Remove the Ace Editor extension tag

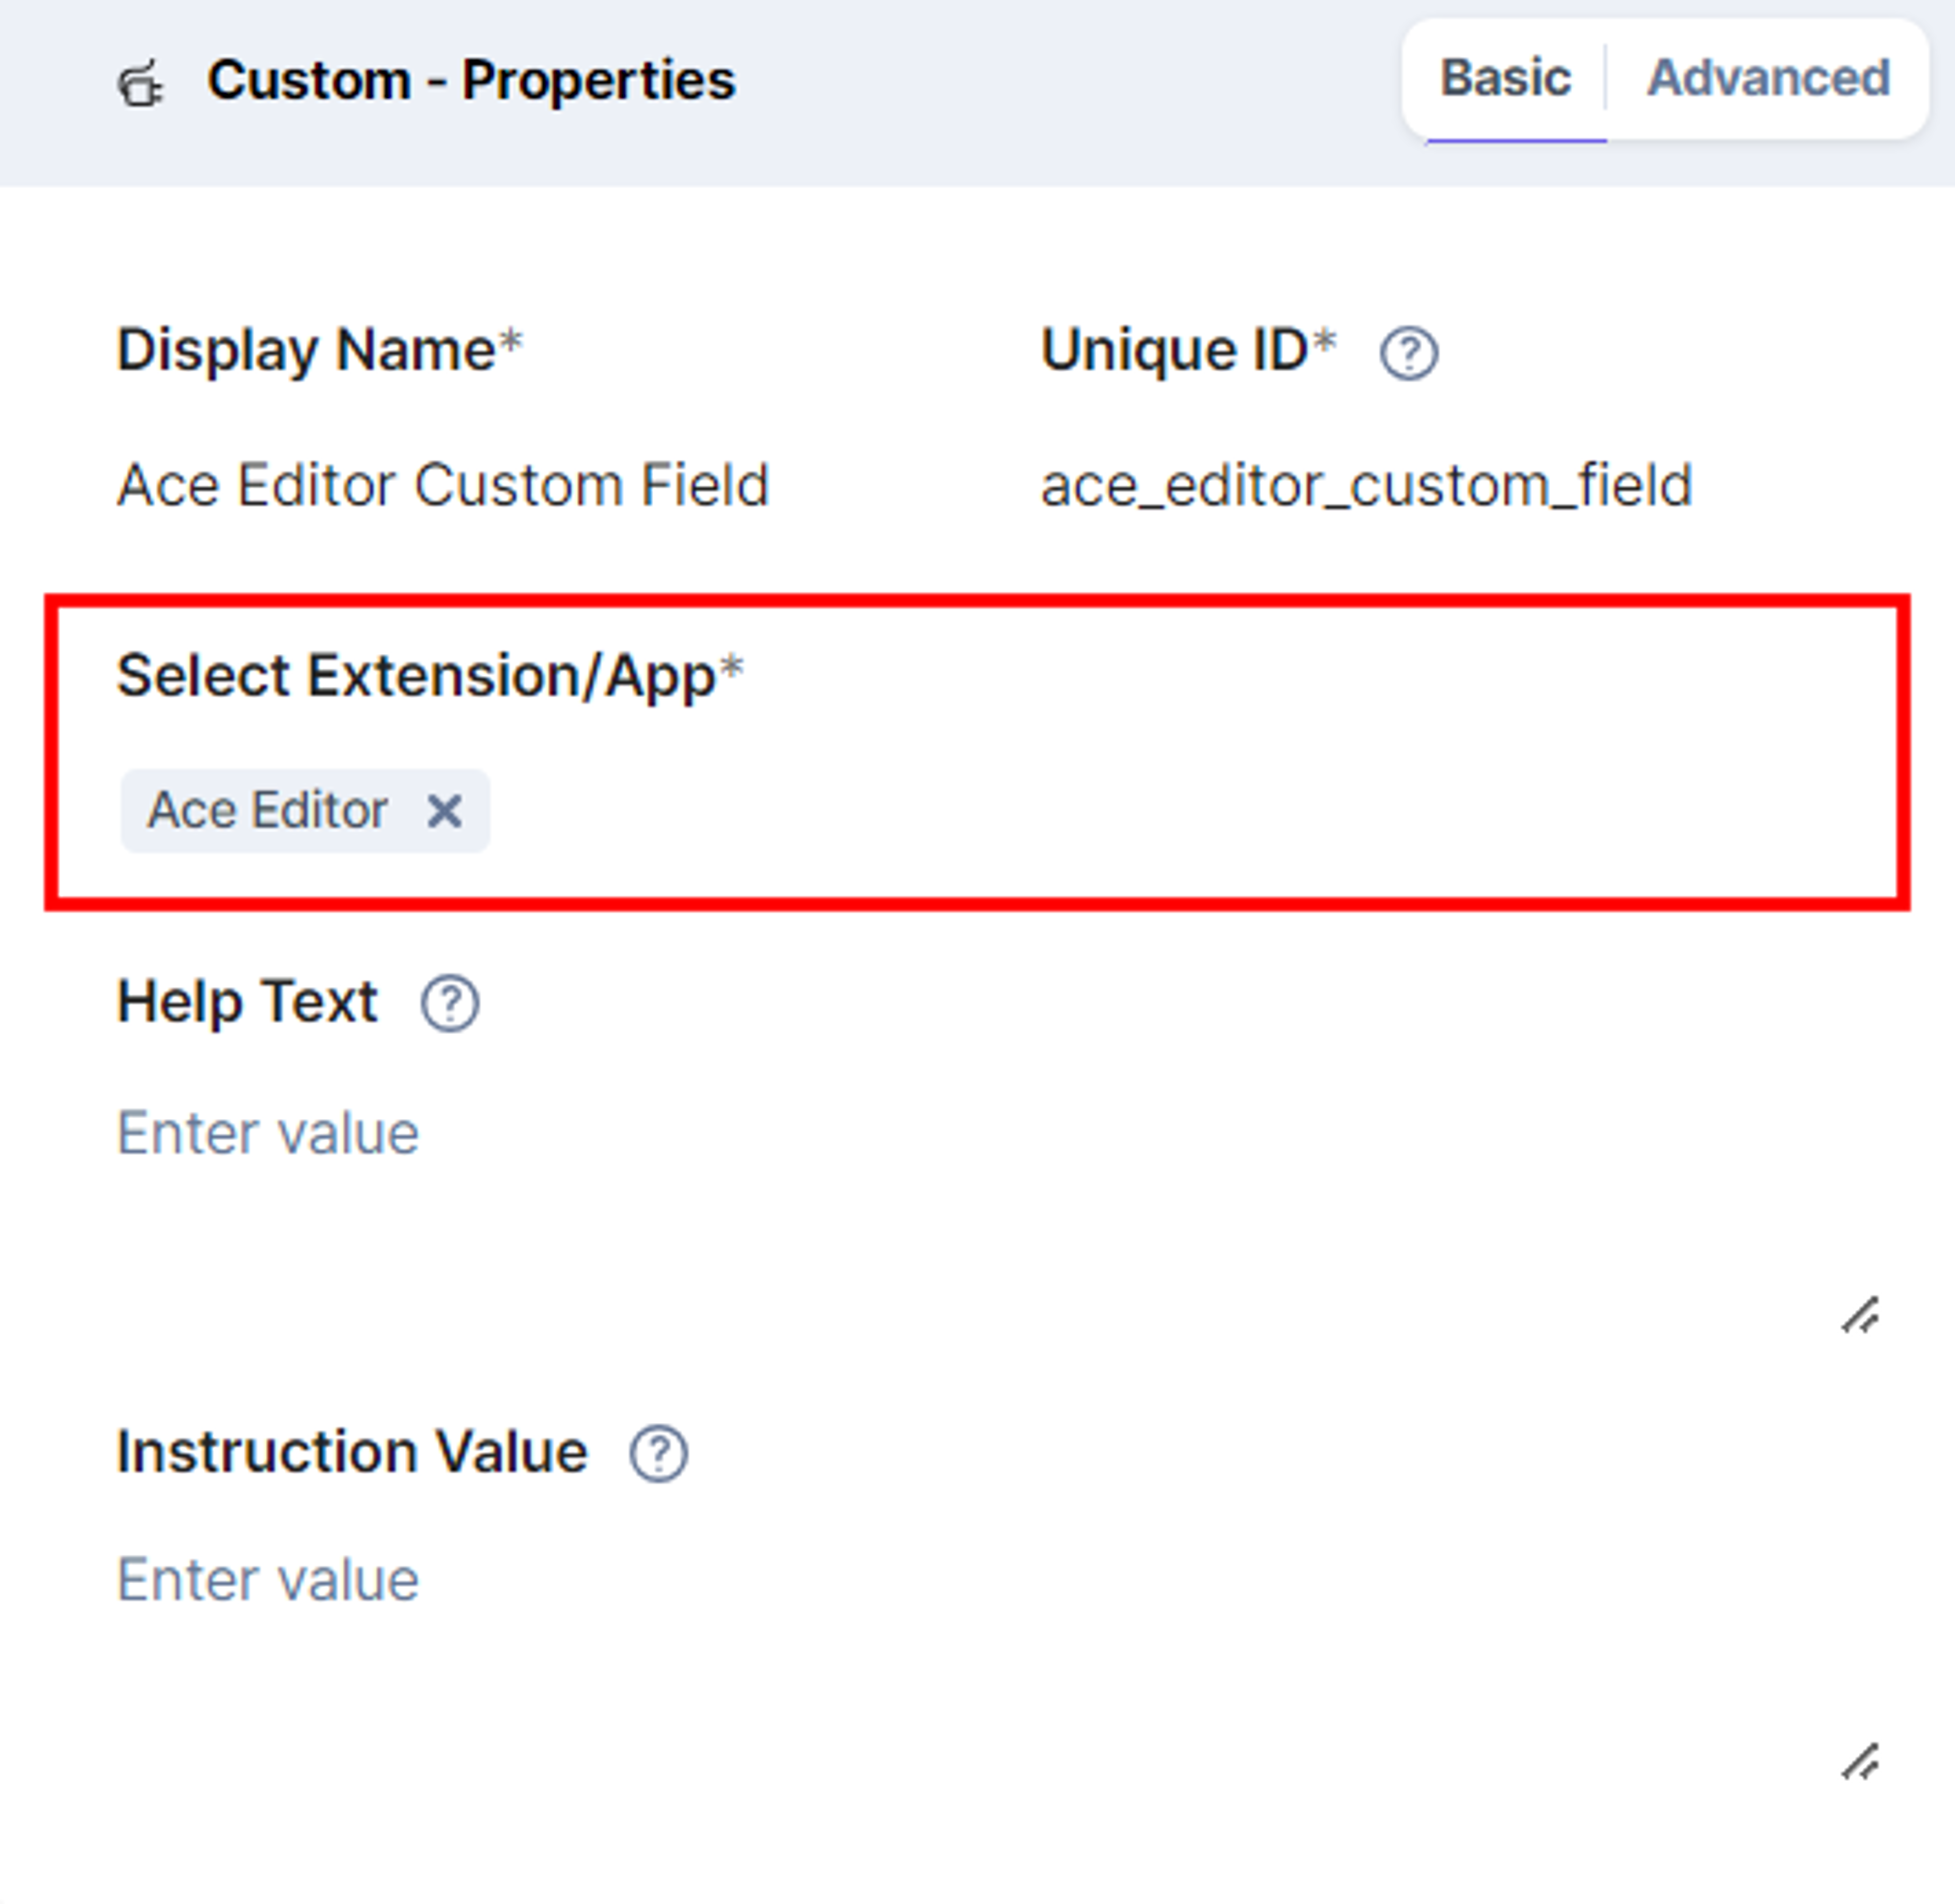point(444,810)
